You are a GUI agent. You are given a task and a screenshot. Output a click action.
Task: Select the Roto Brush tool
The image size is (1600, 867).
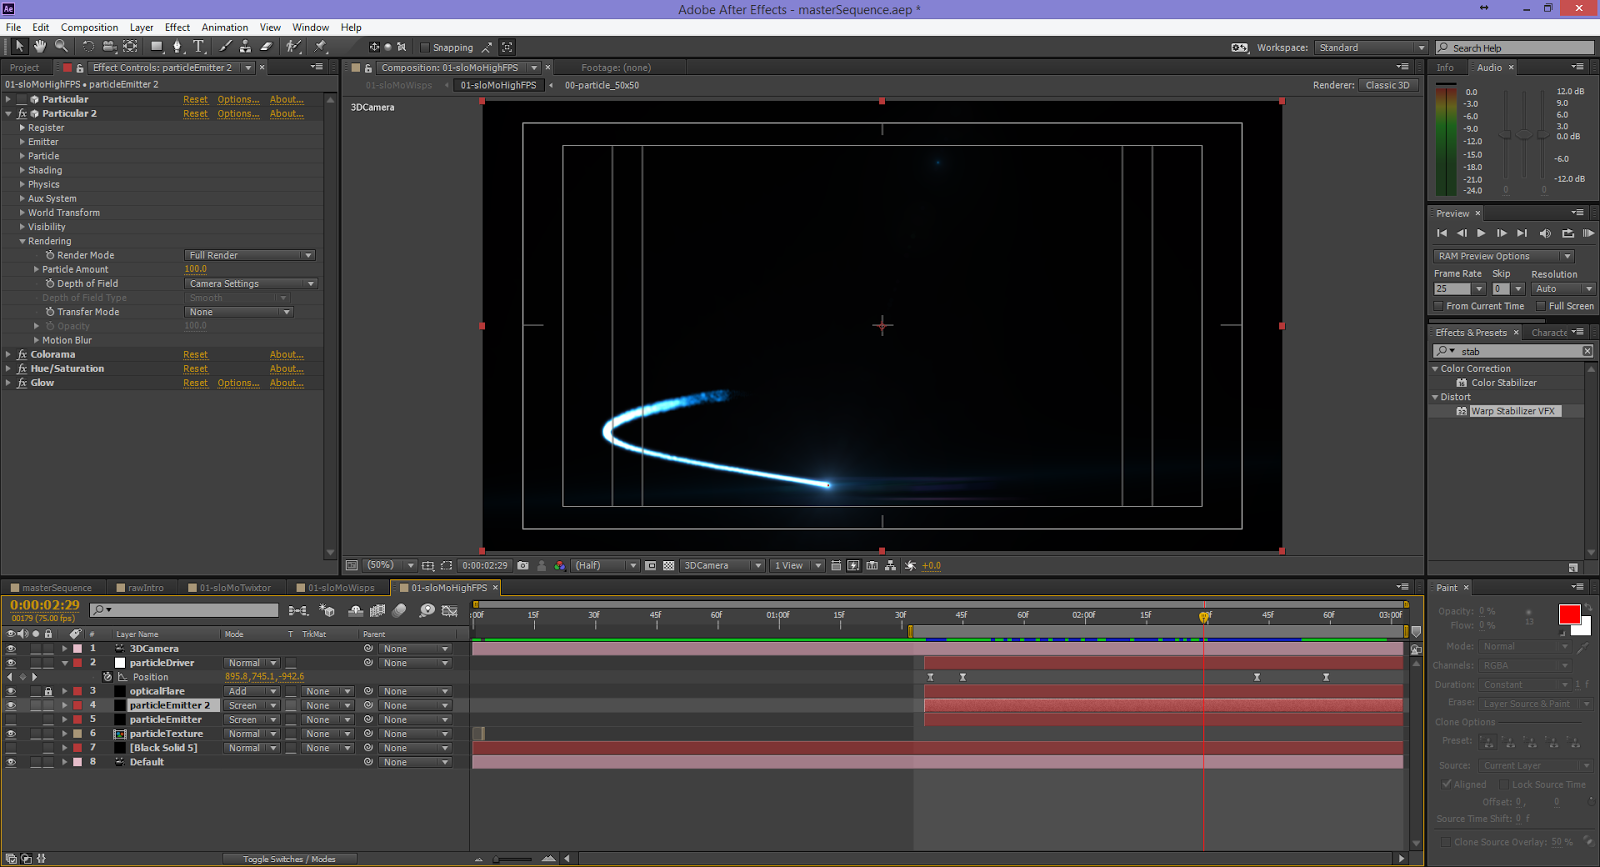293,46
